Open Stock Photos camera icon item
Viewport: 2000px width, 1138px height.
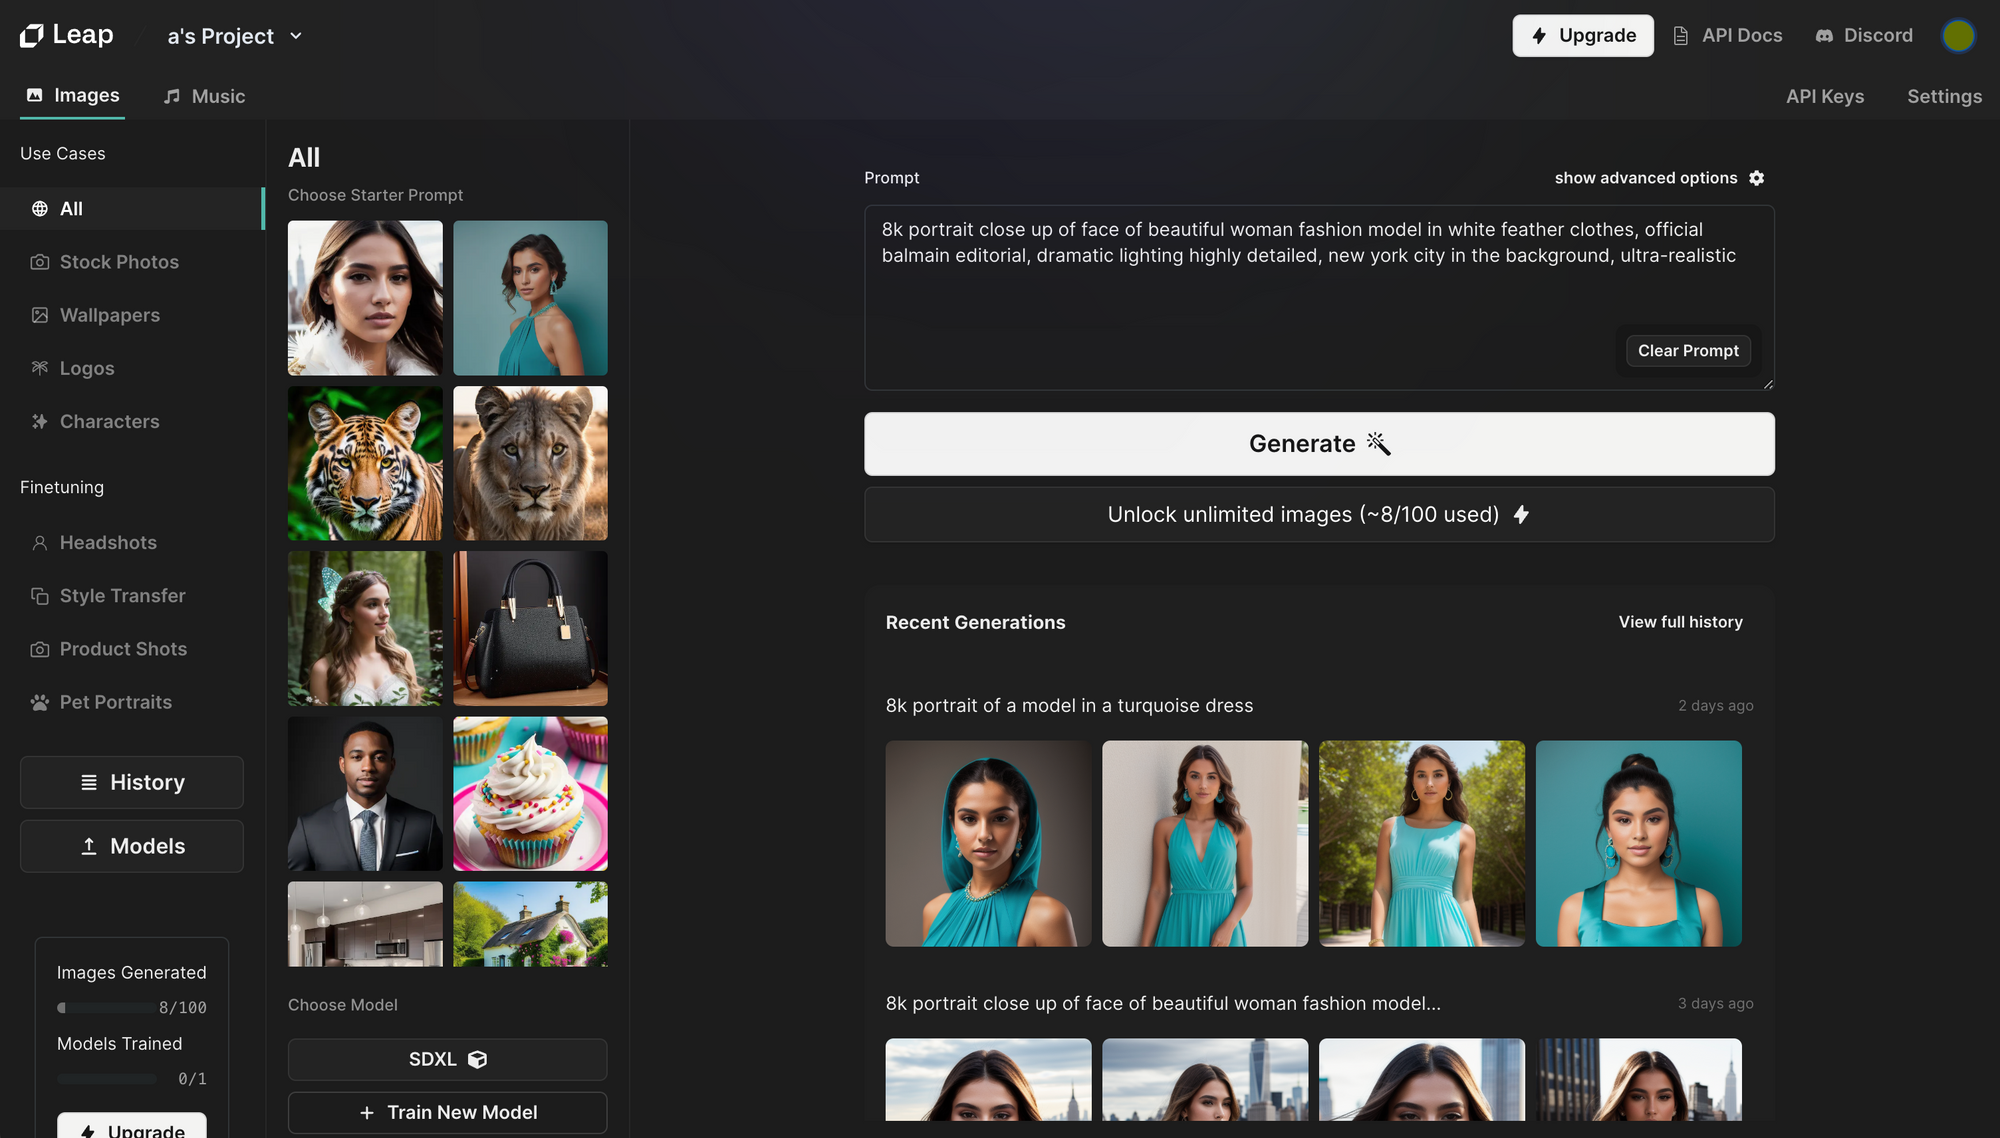pyautogui.click(x=40, y=262)
